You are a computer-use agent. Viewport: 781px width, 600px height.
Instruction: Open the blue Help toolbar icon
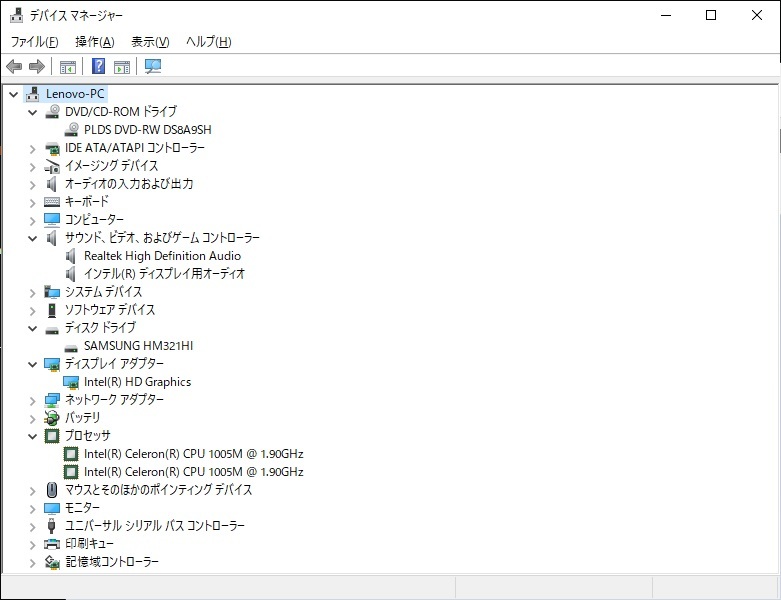(99, 66)
